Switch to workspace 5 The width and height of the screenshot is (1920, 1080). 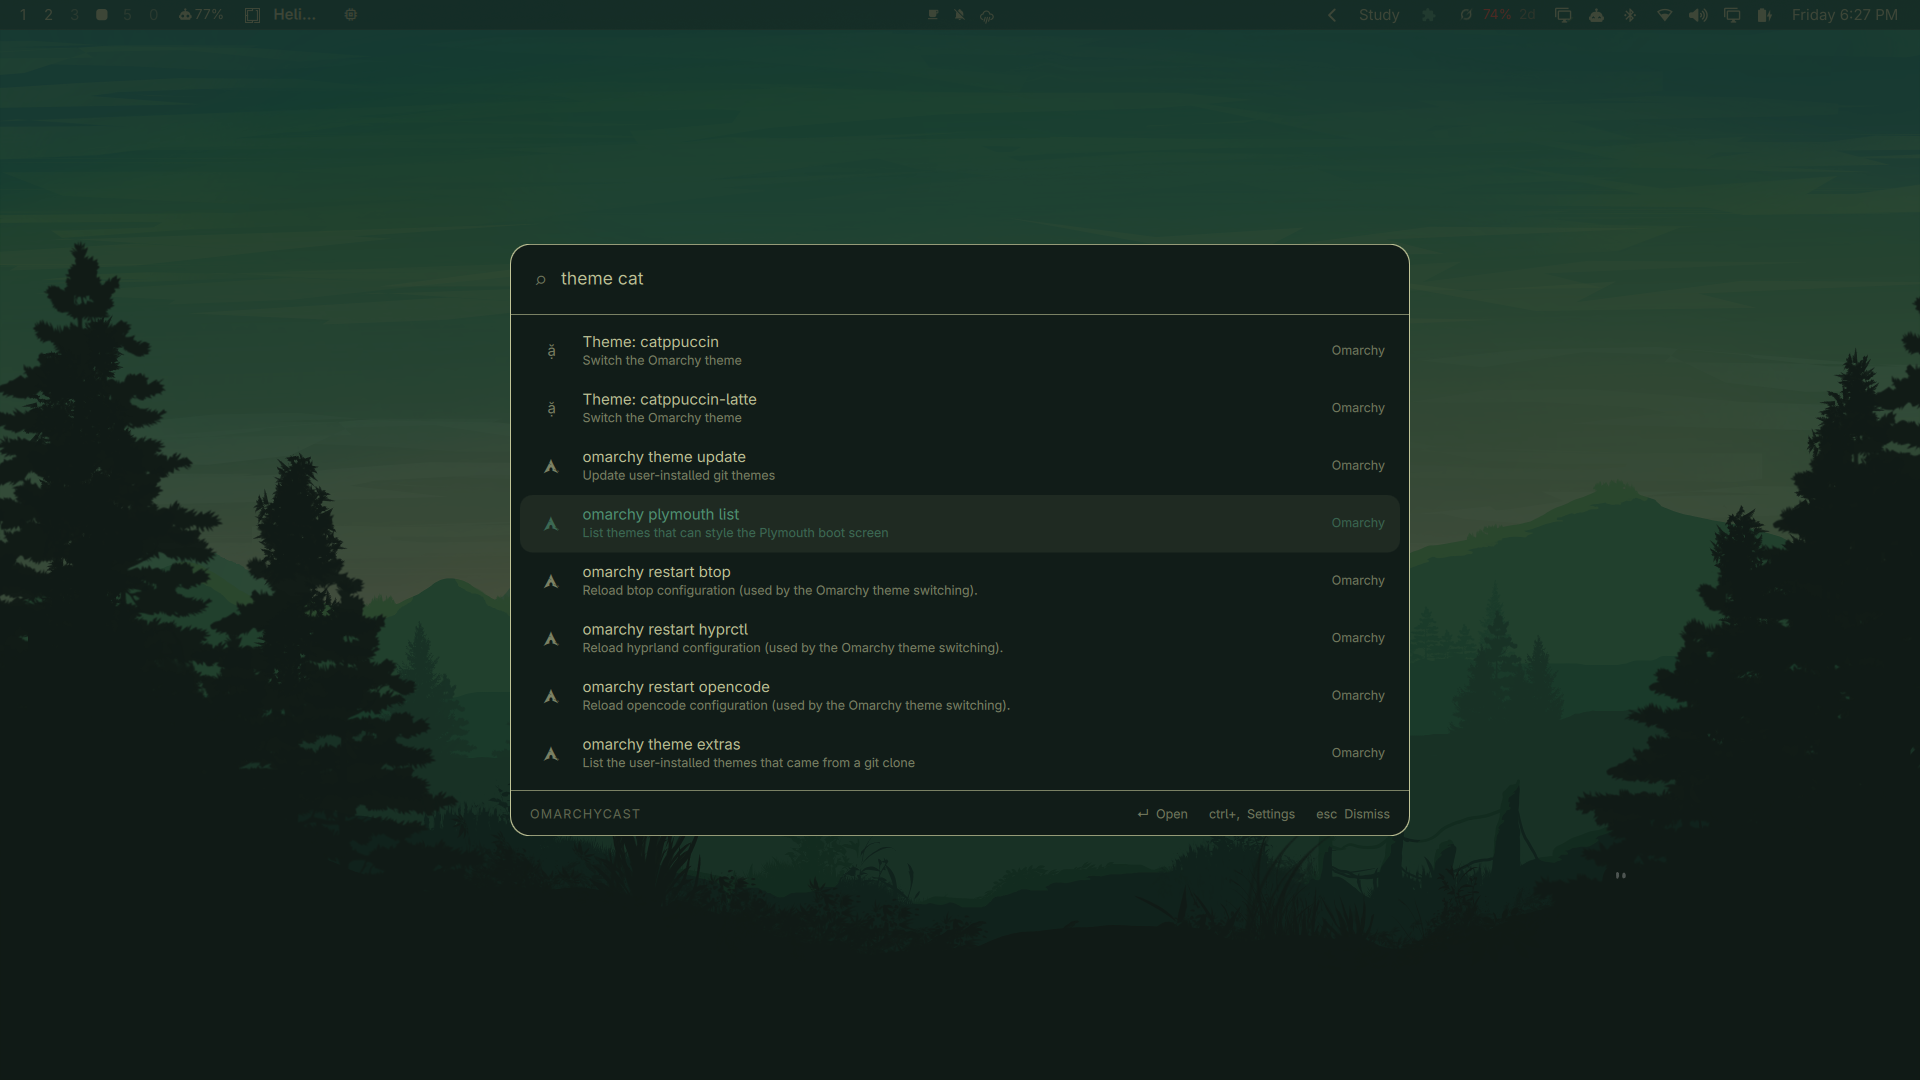click(127, 15)
